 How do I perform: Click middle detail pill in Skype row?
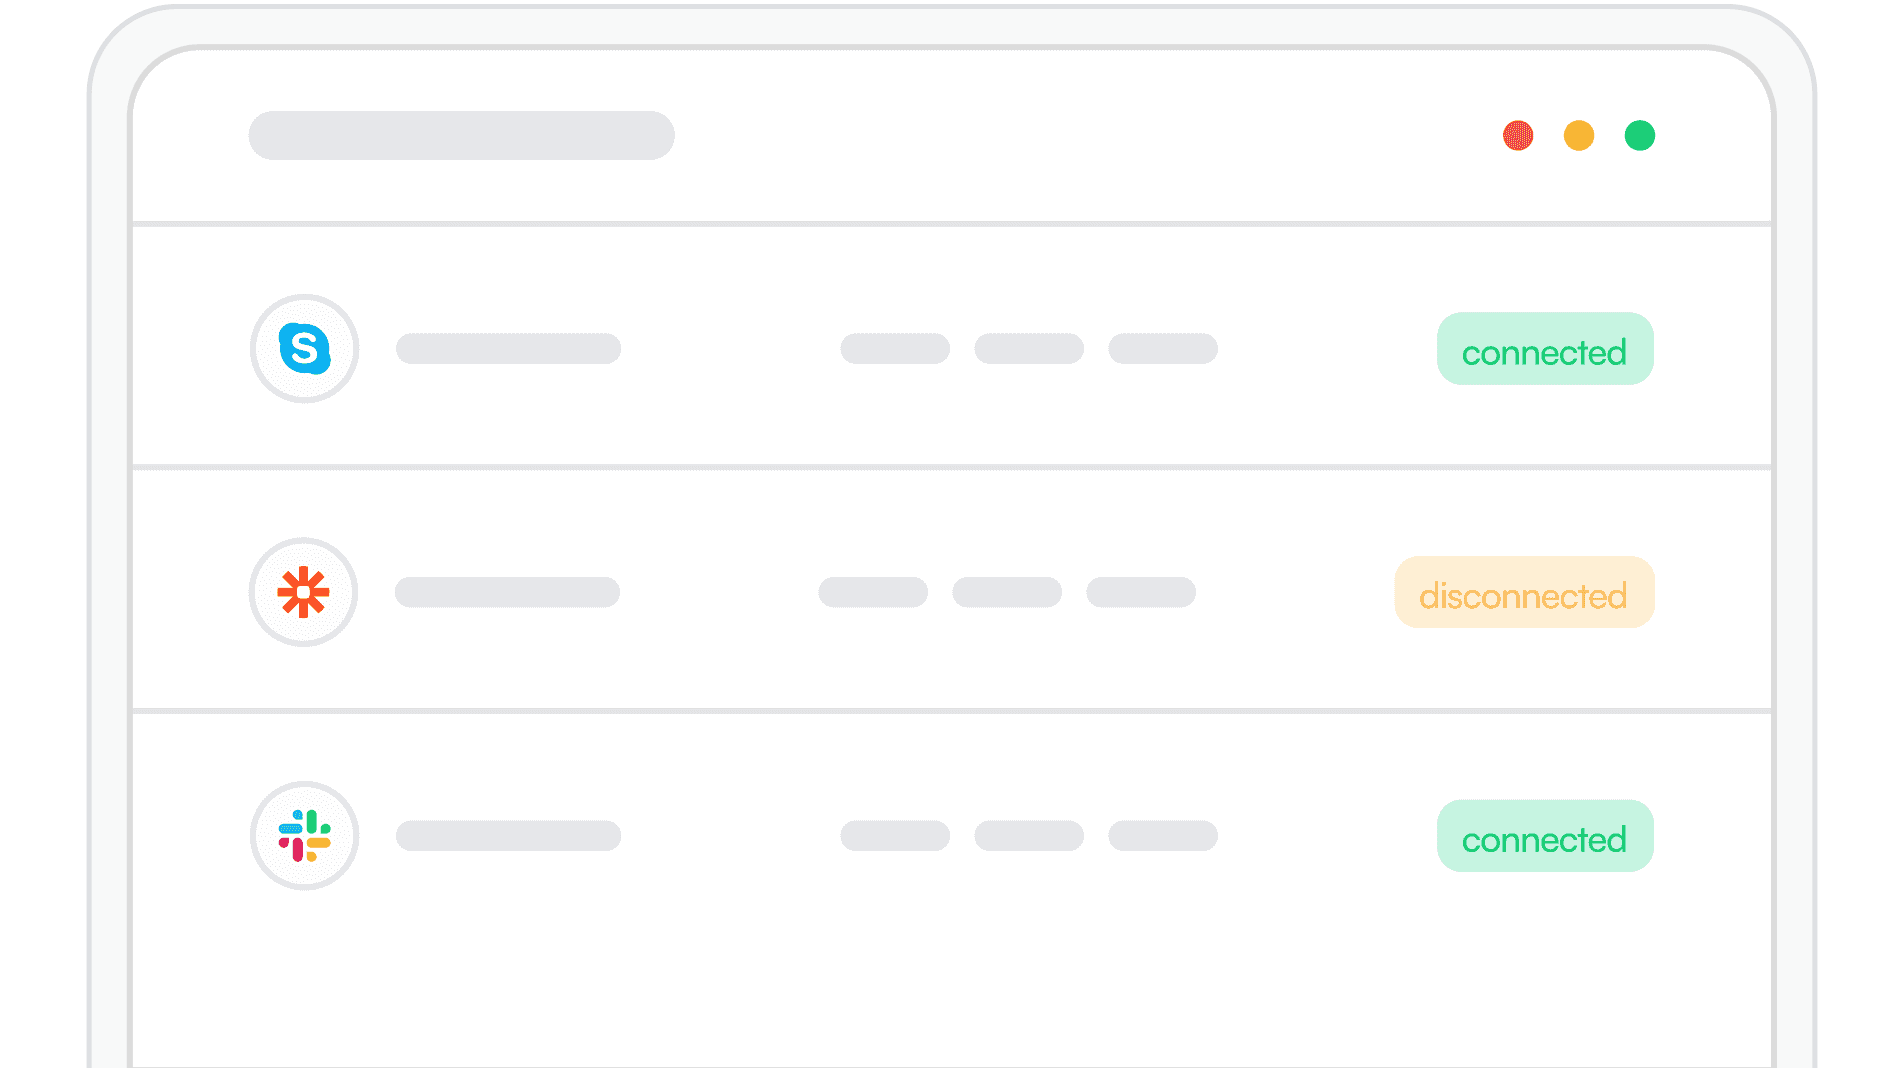tap(1029, 349)
